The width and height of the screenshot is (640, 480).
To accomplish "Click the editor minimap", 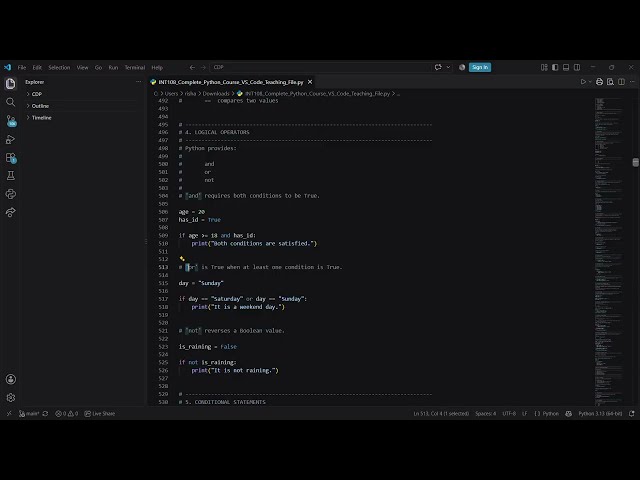I will (x=609, y=251).
